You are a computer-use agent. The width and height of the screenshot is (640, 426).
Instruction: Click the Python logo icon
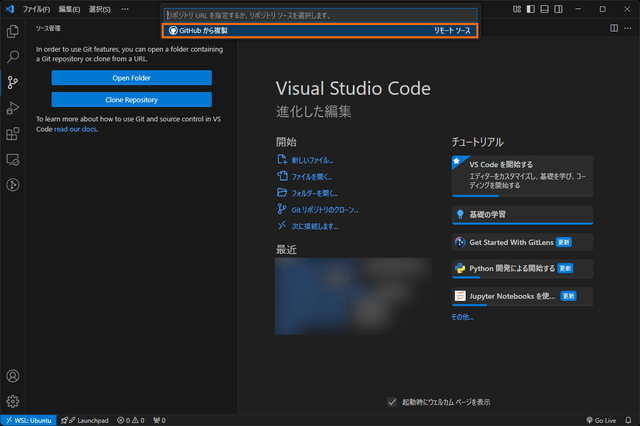460,268
